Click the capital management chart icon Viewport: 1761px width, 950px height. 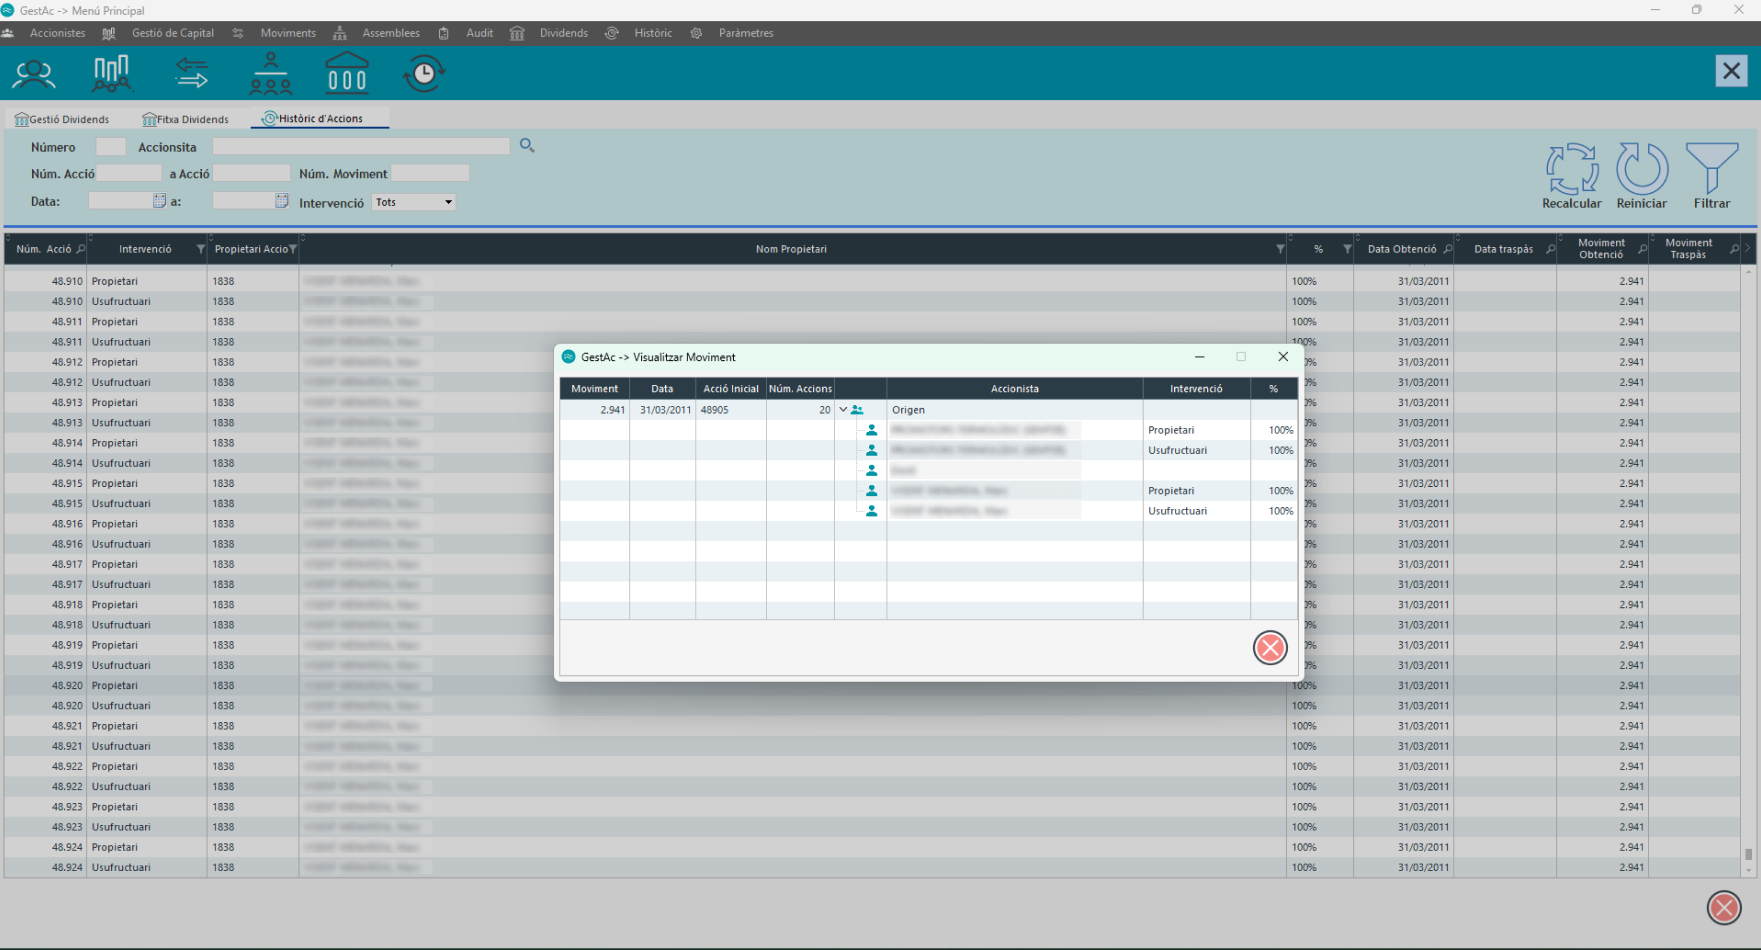111,74
